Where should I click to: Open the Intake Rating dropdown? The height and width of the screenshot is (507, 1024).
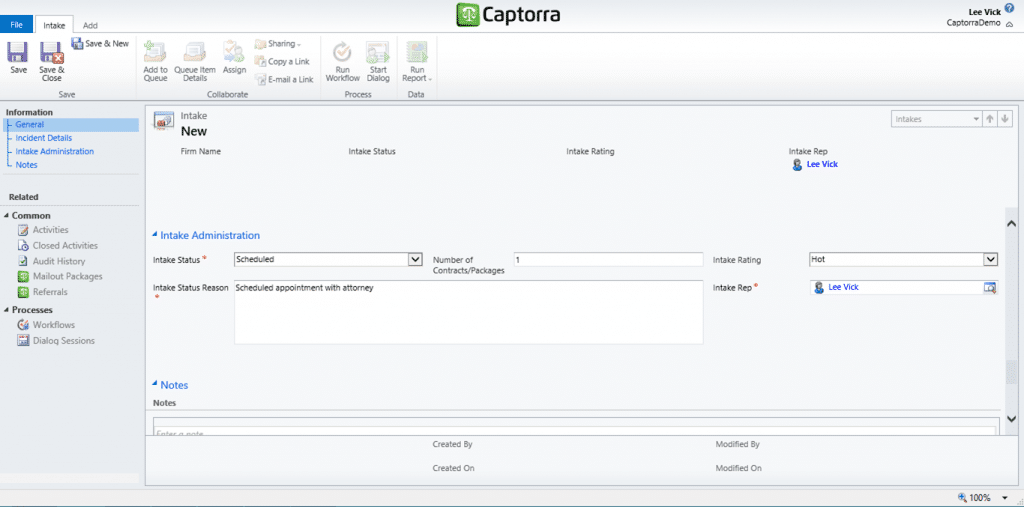[991, 259]
